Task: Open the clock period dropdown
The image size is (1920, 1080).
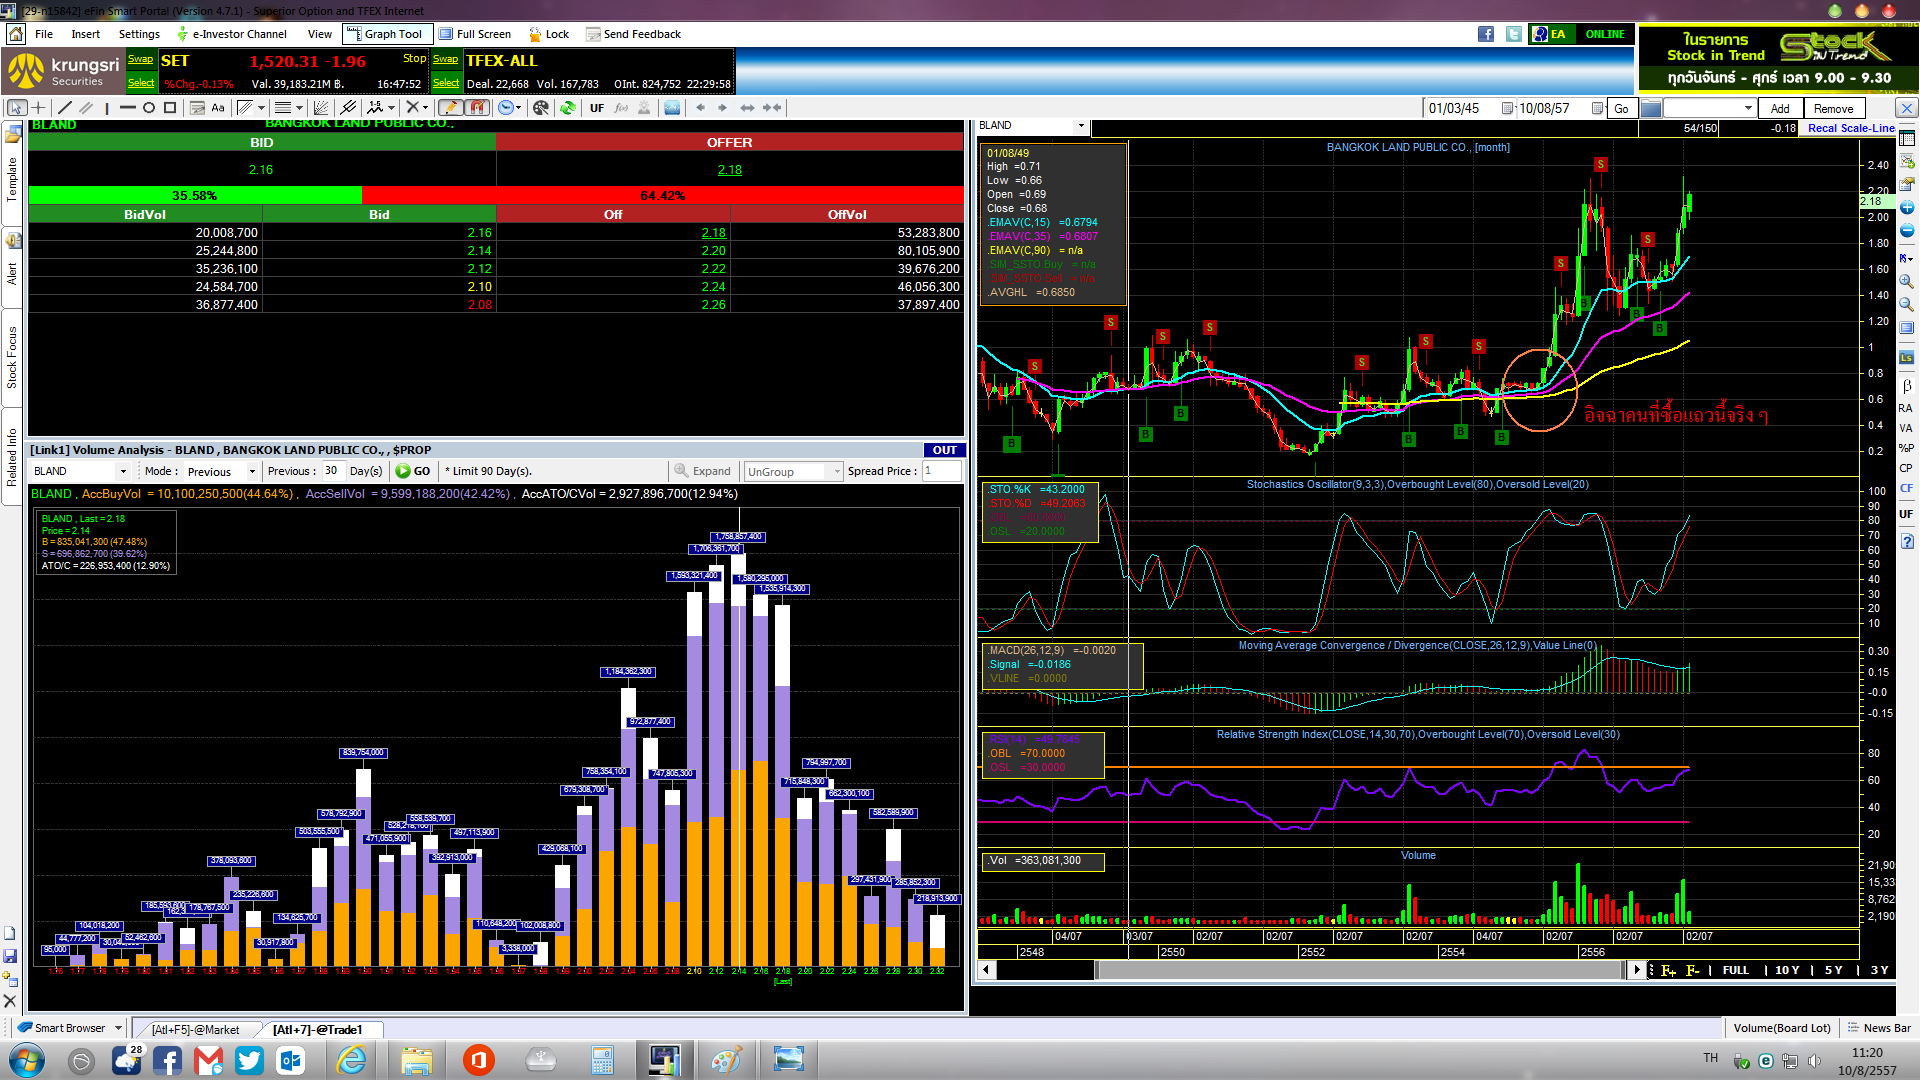Action: pyautogui.click(x=518, y=108)
